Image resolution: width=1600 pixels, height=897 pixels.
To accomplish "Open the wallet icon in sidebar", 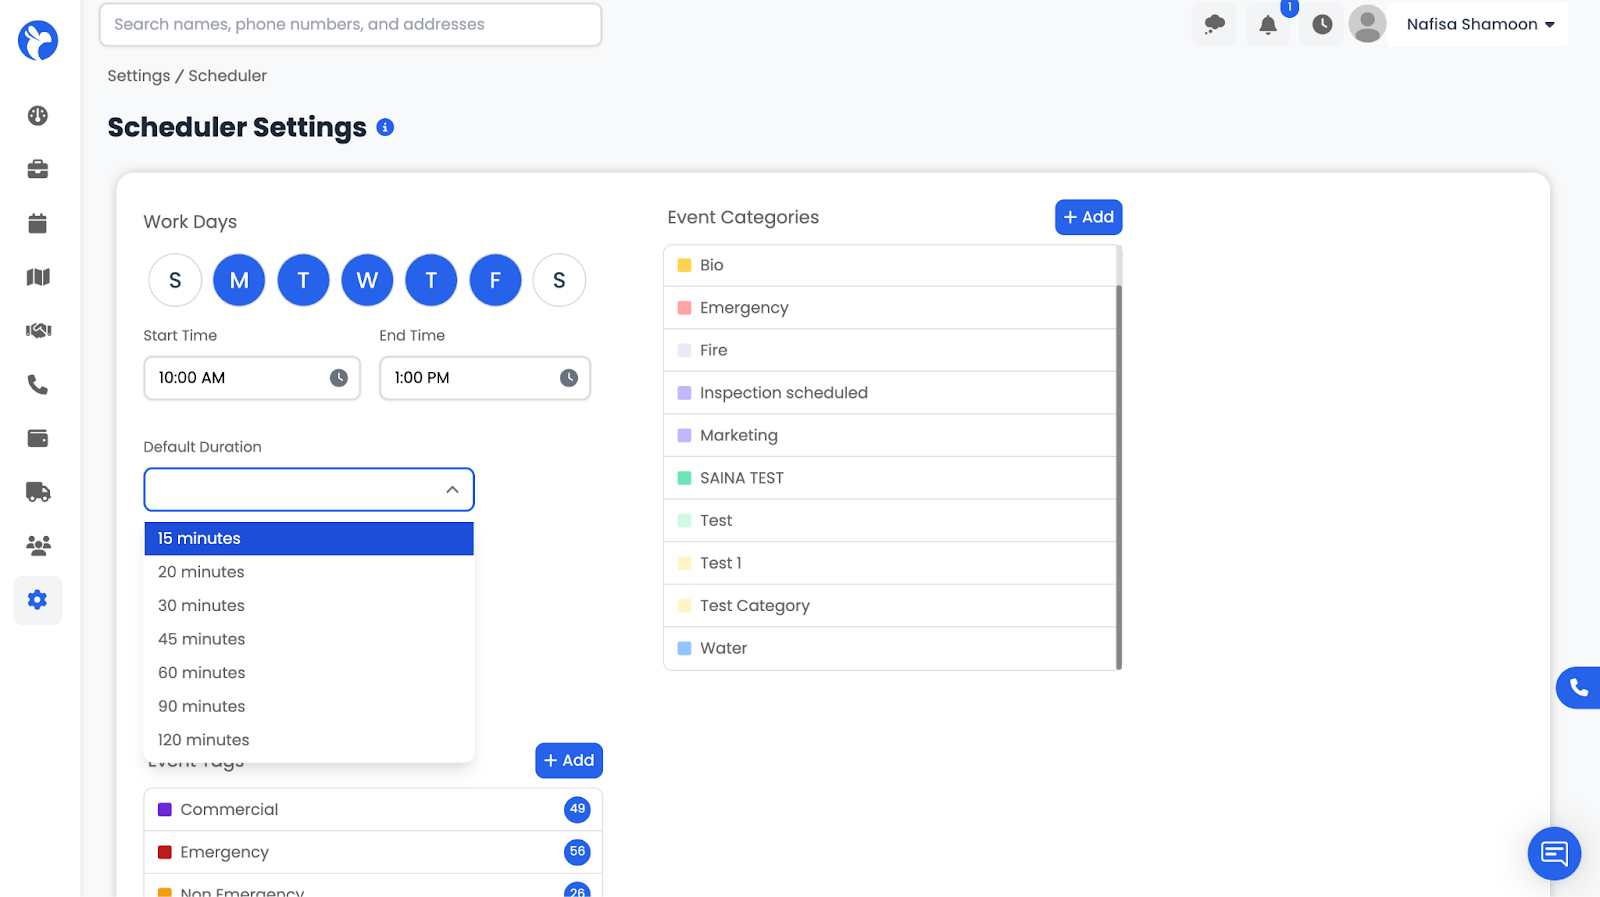I will 38,438.
